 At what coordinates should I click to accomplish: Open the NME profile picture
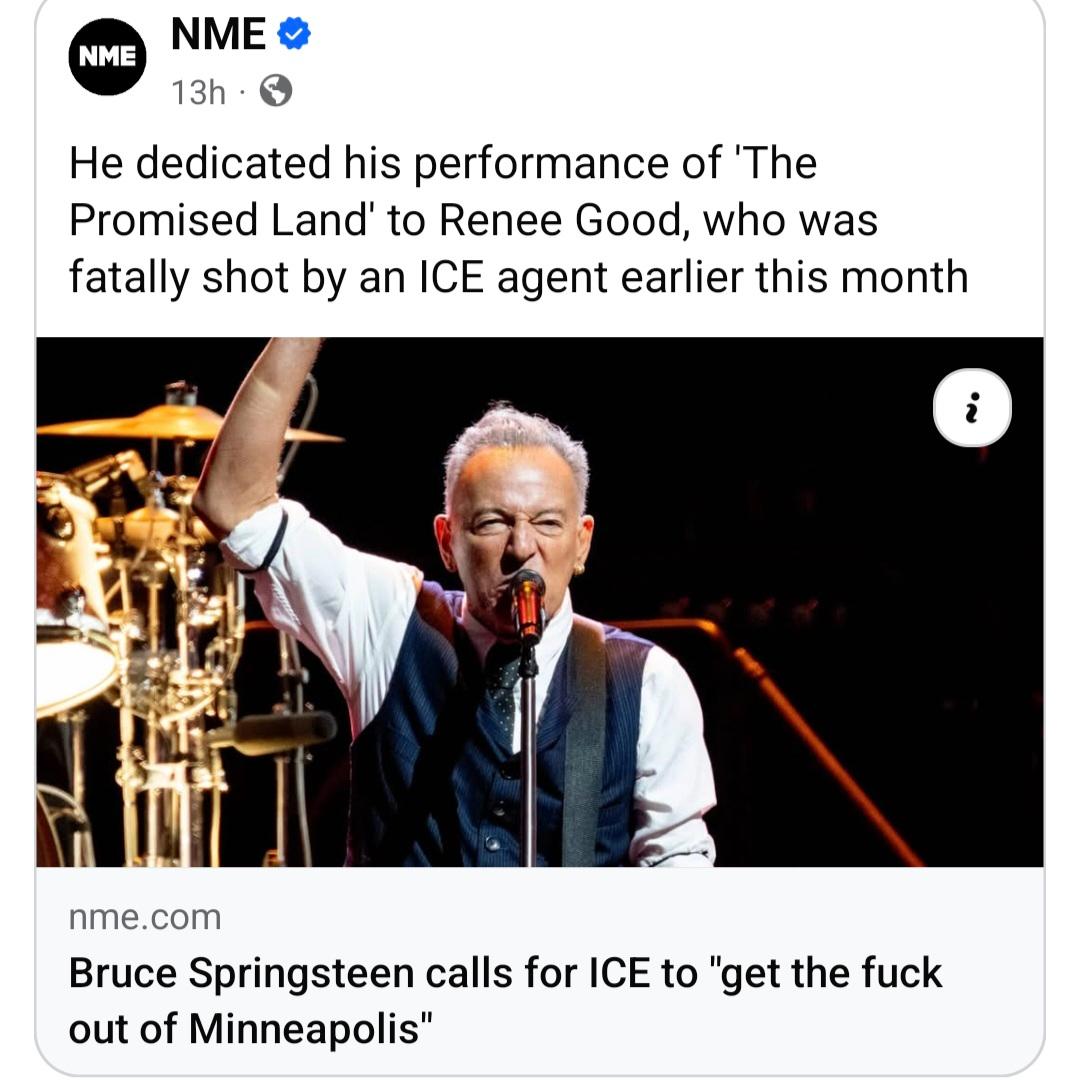107,57
